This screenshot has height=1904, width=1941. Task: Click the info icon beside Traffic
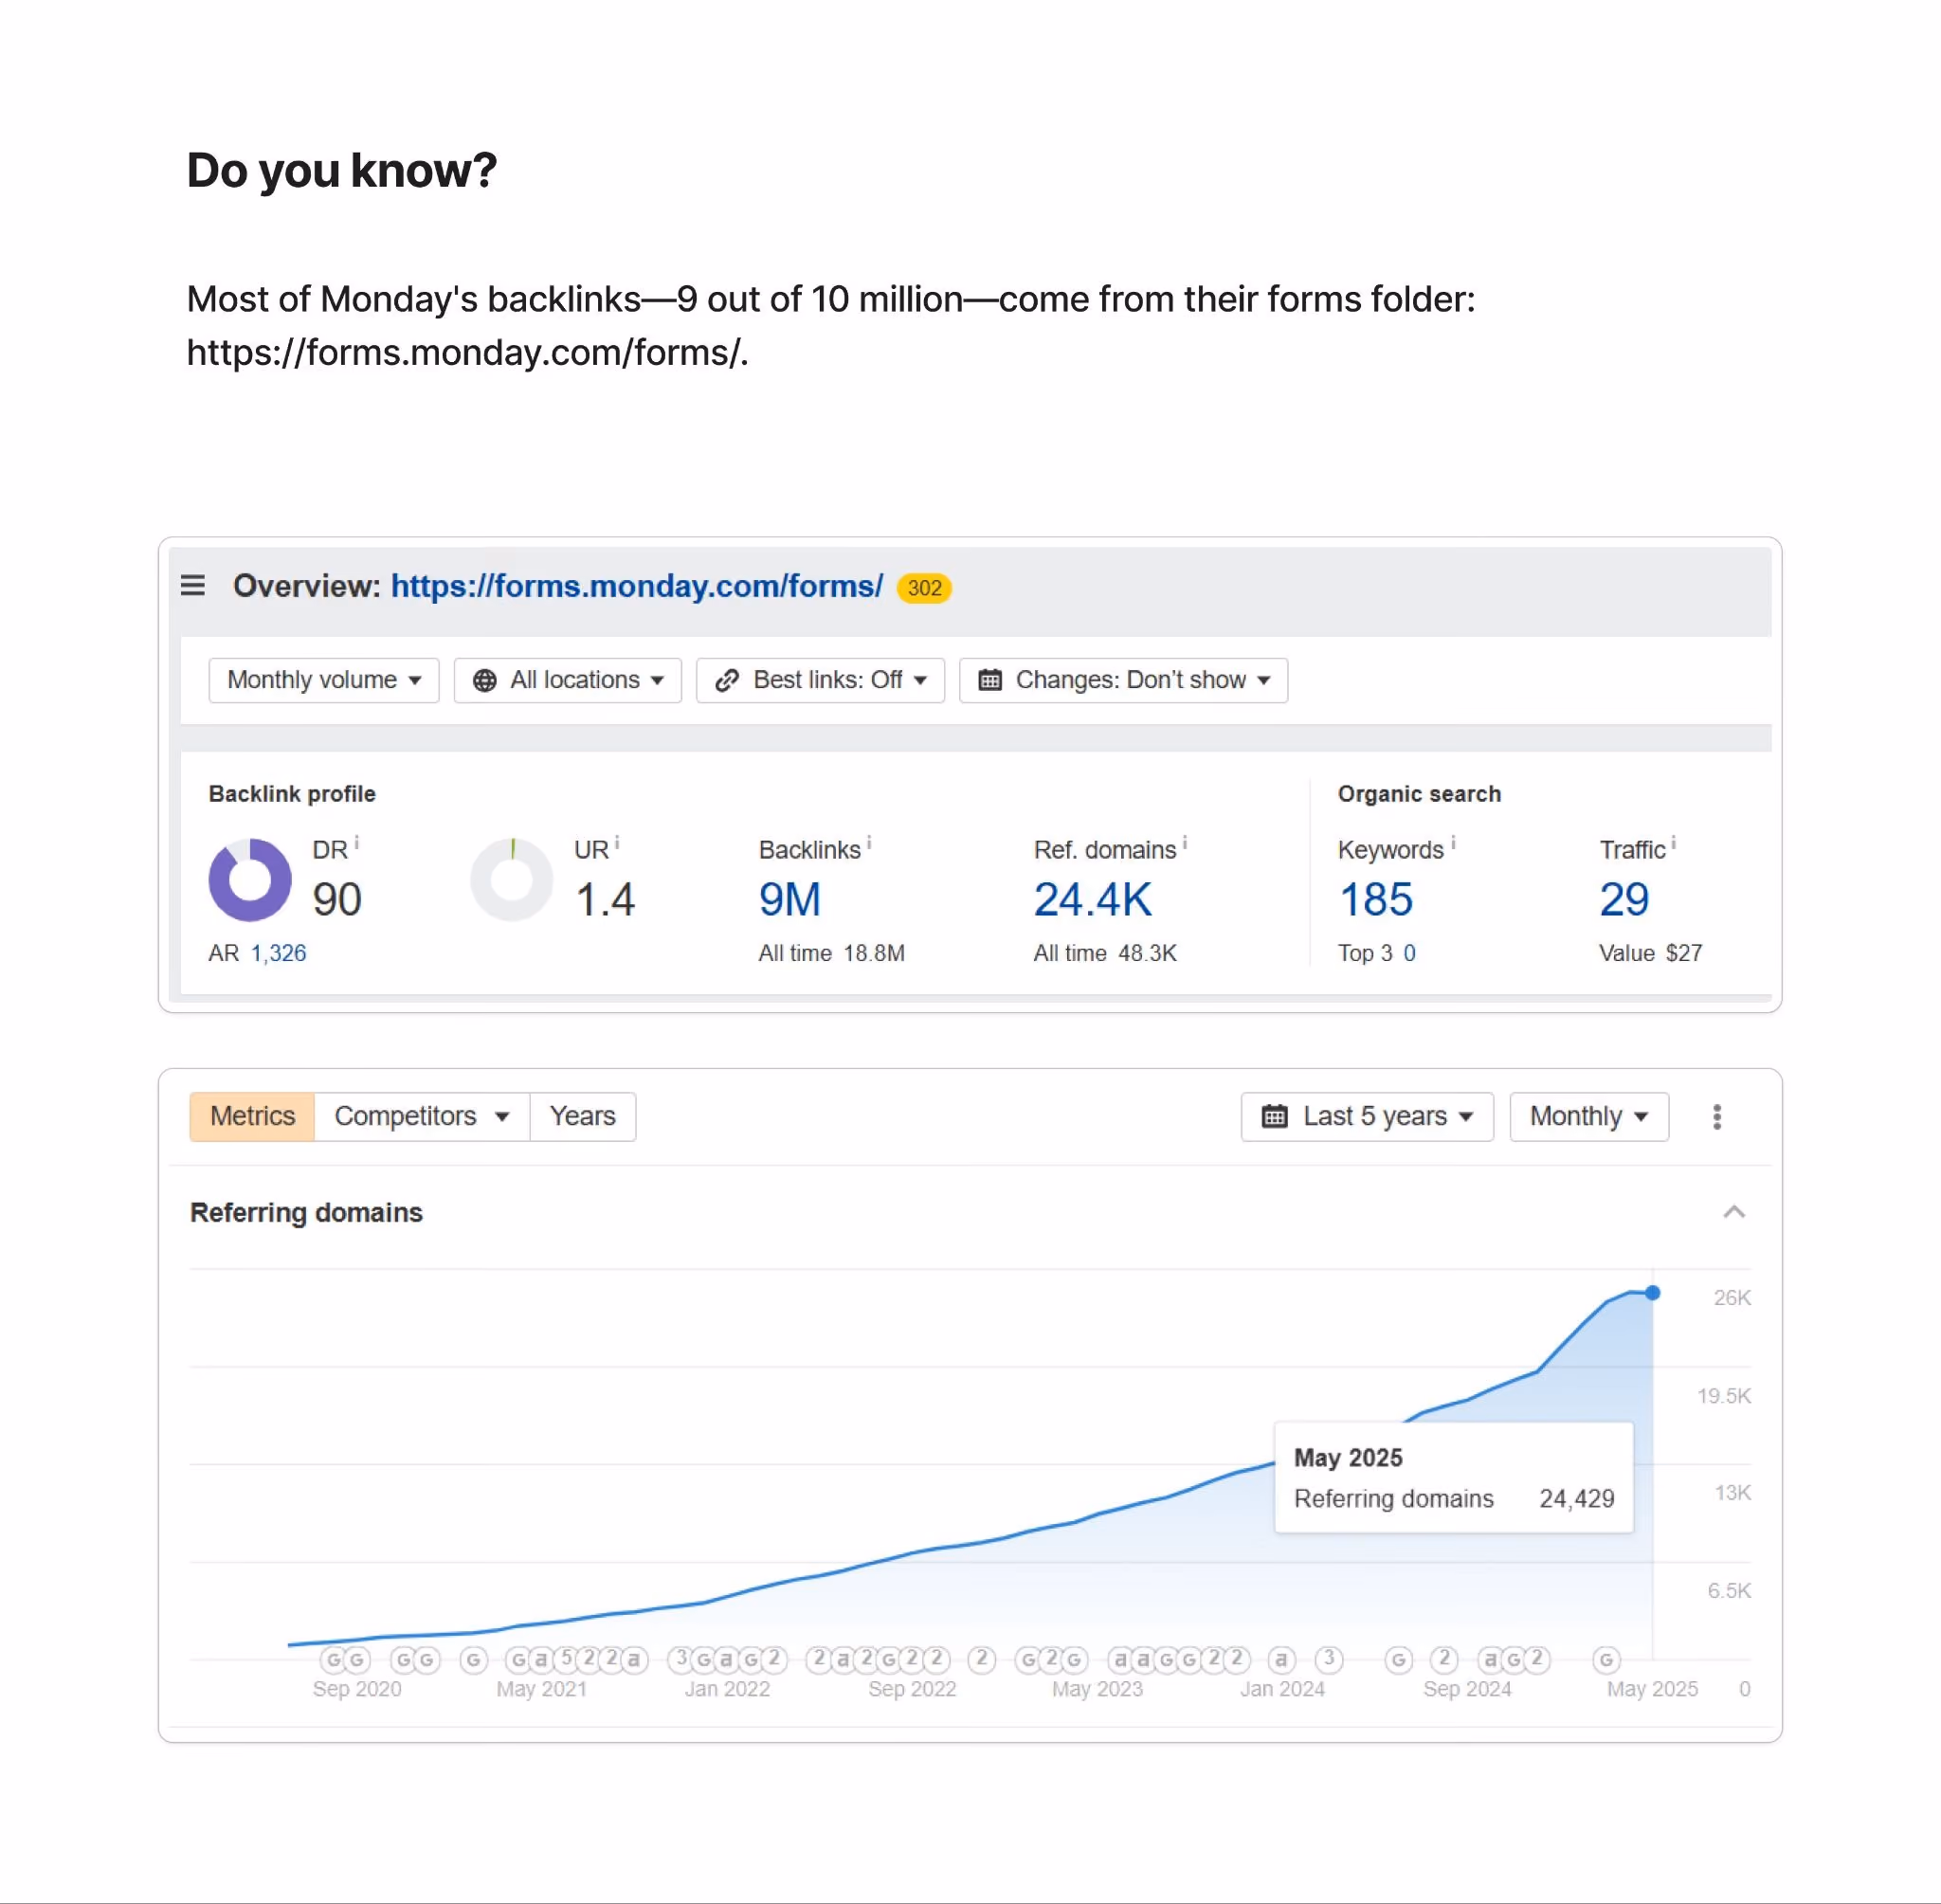click(x=1674, y=843)
